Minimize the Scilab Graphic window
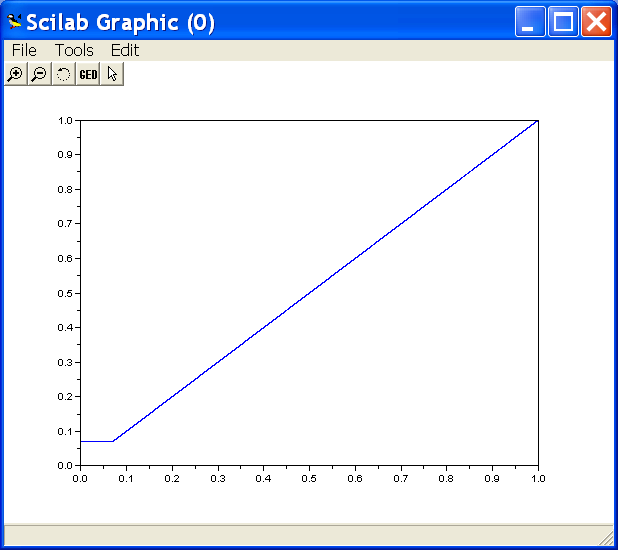Screen dimensions: 618x550 click(x=530, y=22)
